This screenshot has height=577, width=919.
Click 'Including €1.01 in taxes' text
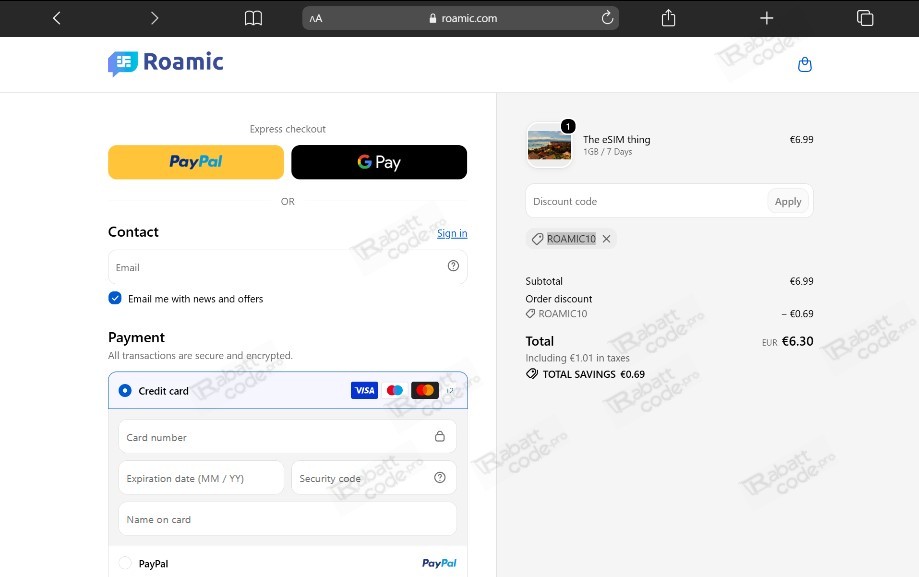point(577,358)
